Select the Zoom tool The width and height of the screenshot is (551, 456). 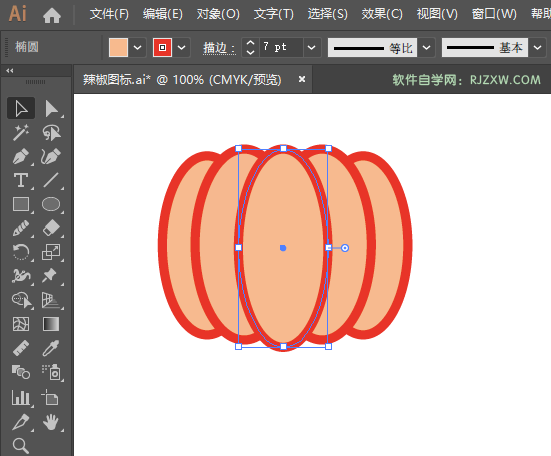point(21,446)
